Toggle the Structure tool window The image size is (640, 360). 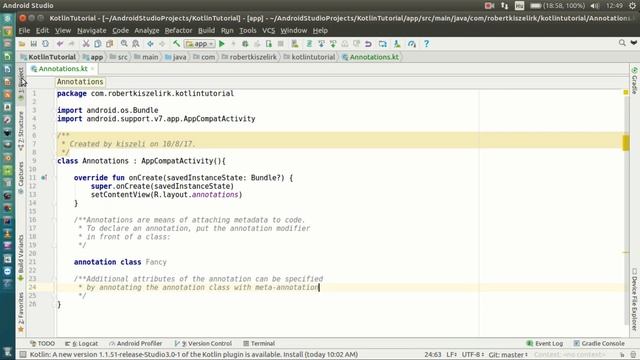[21, 131]
